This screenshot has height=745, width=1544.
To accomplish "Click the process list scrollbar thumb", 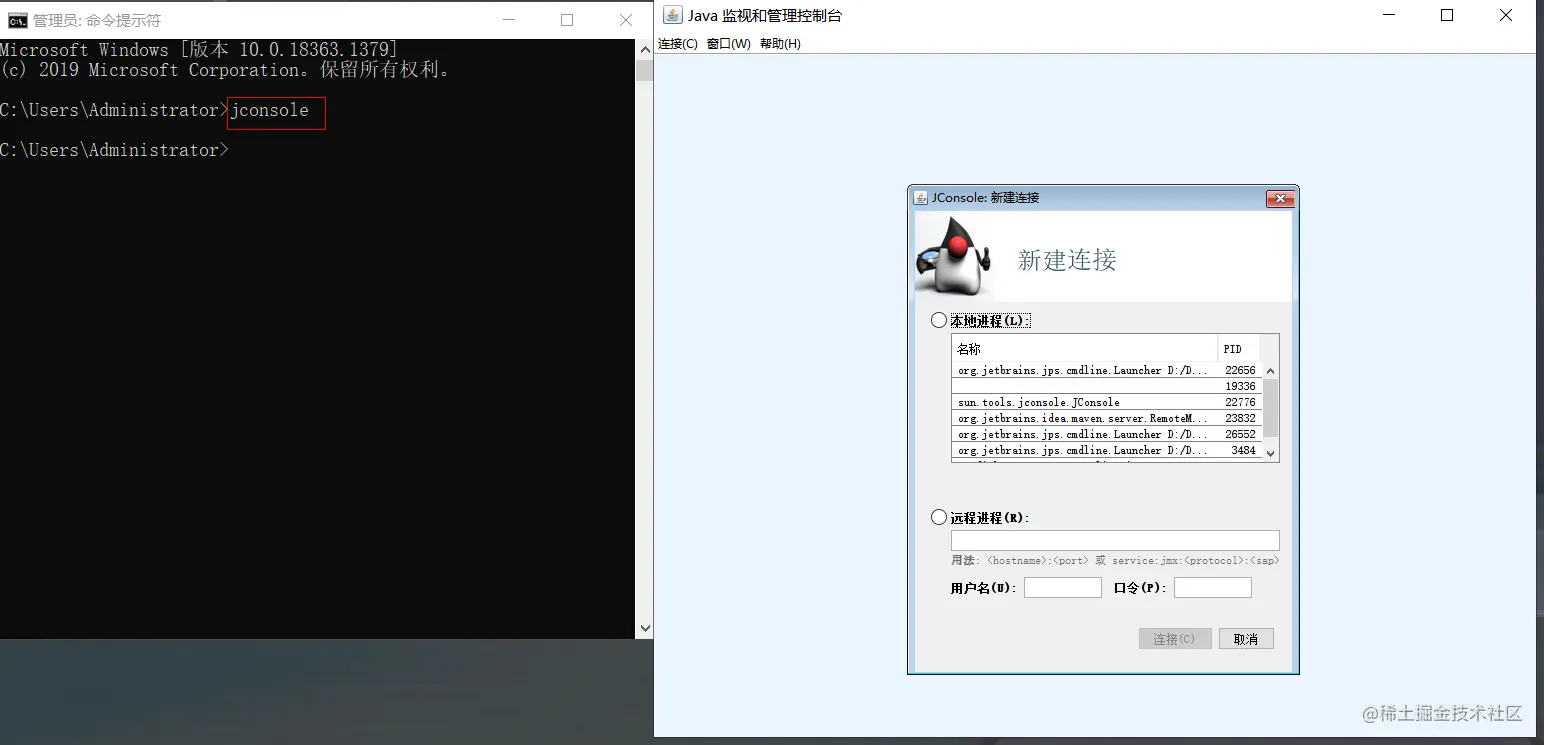I will tap(1271, 408).
